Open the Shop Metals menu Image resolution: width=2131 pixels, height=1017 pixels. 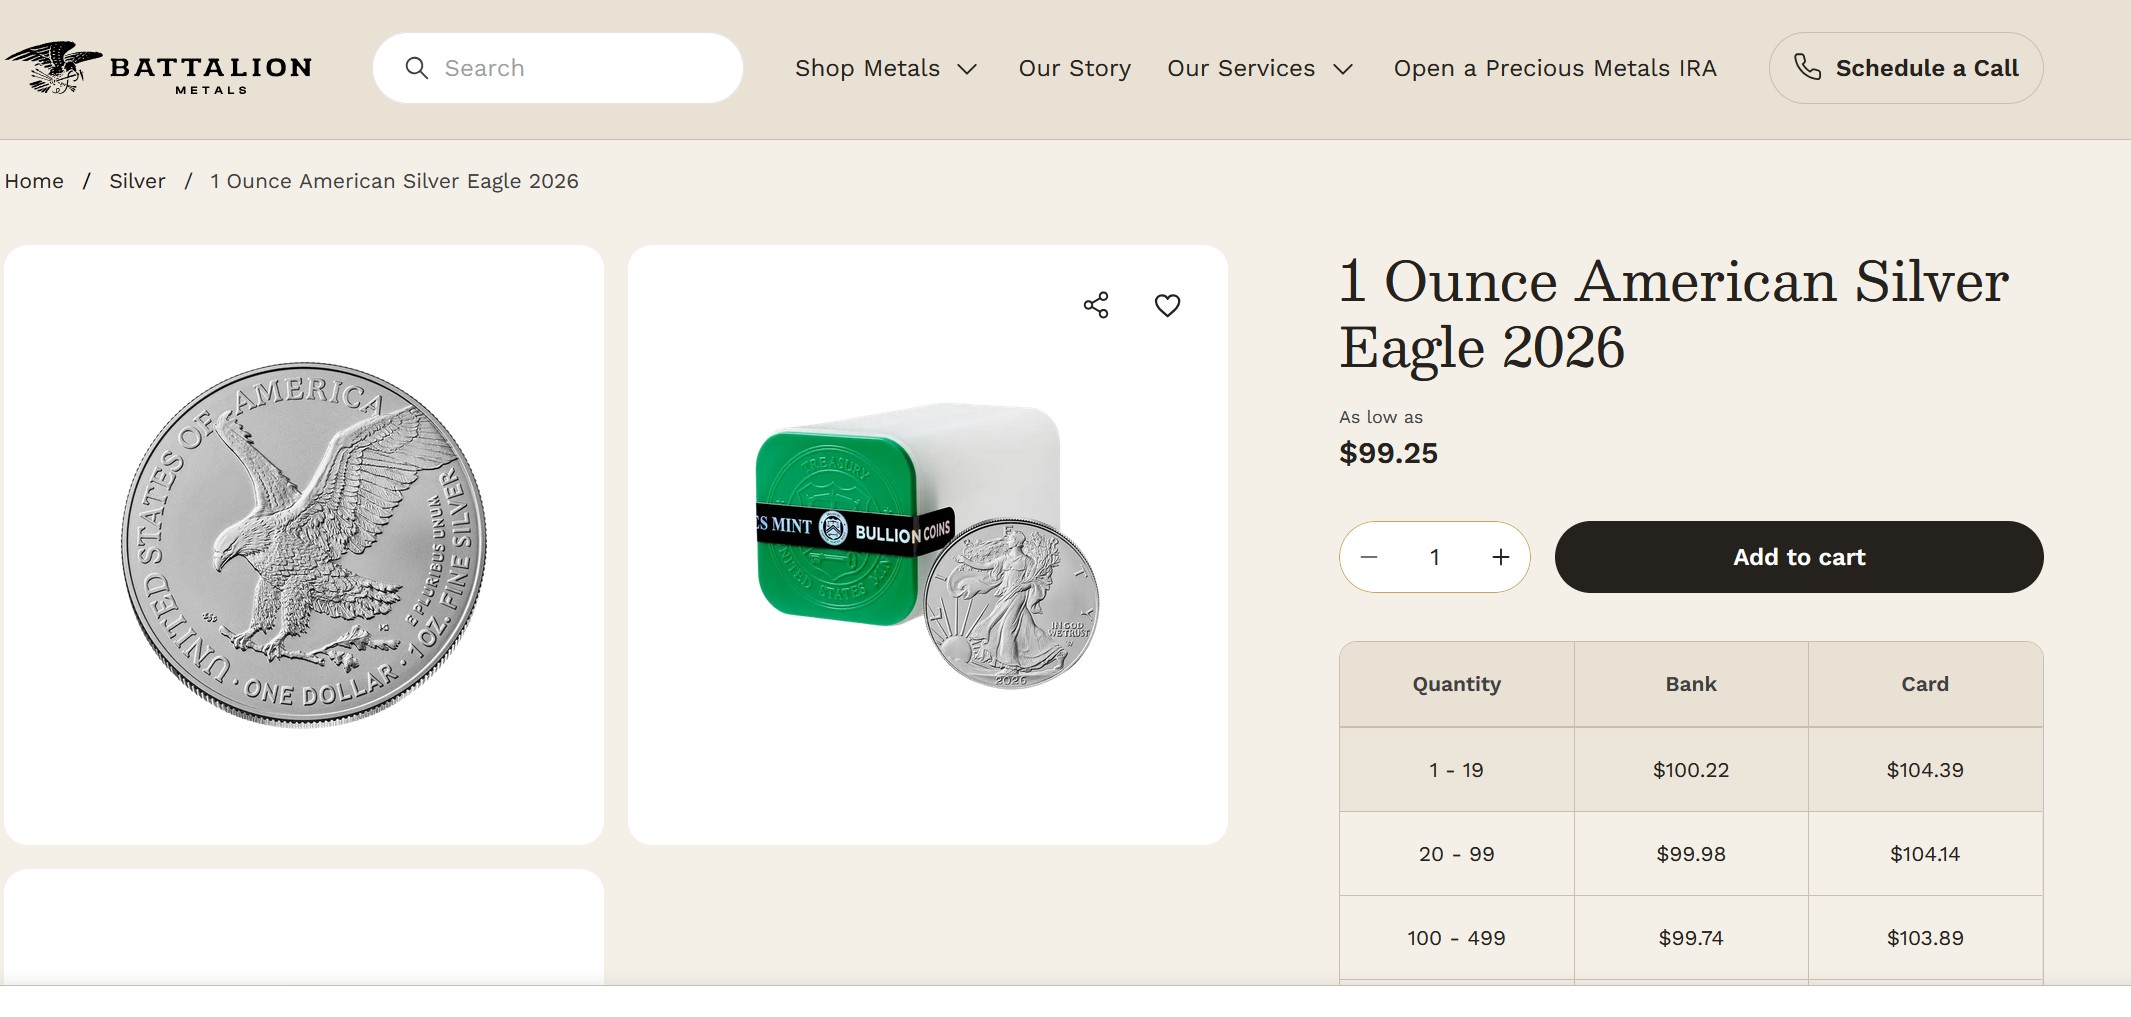click(x=867, y=68)
